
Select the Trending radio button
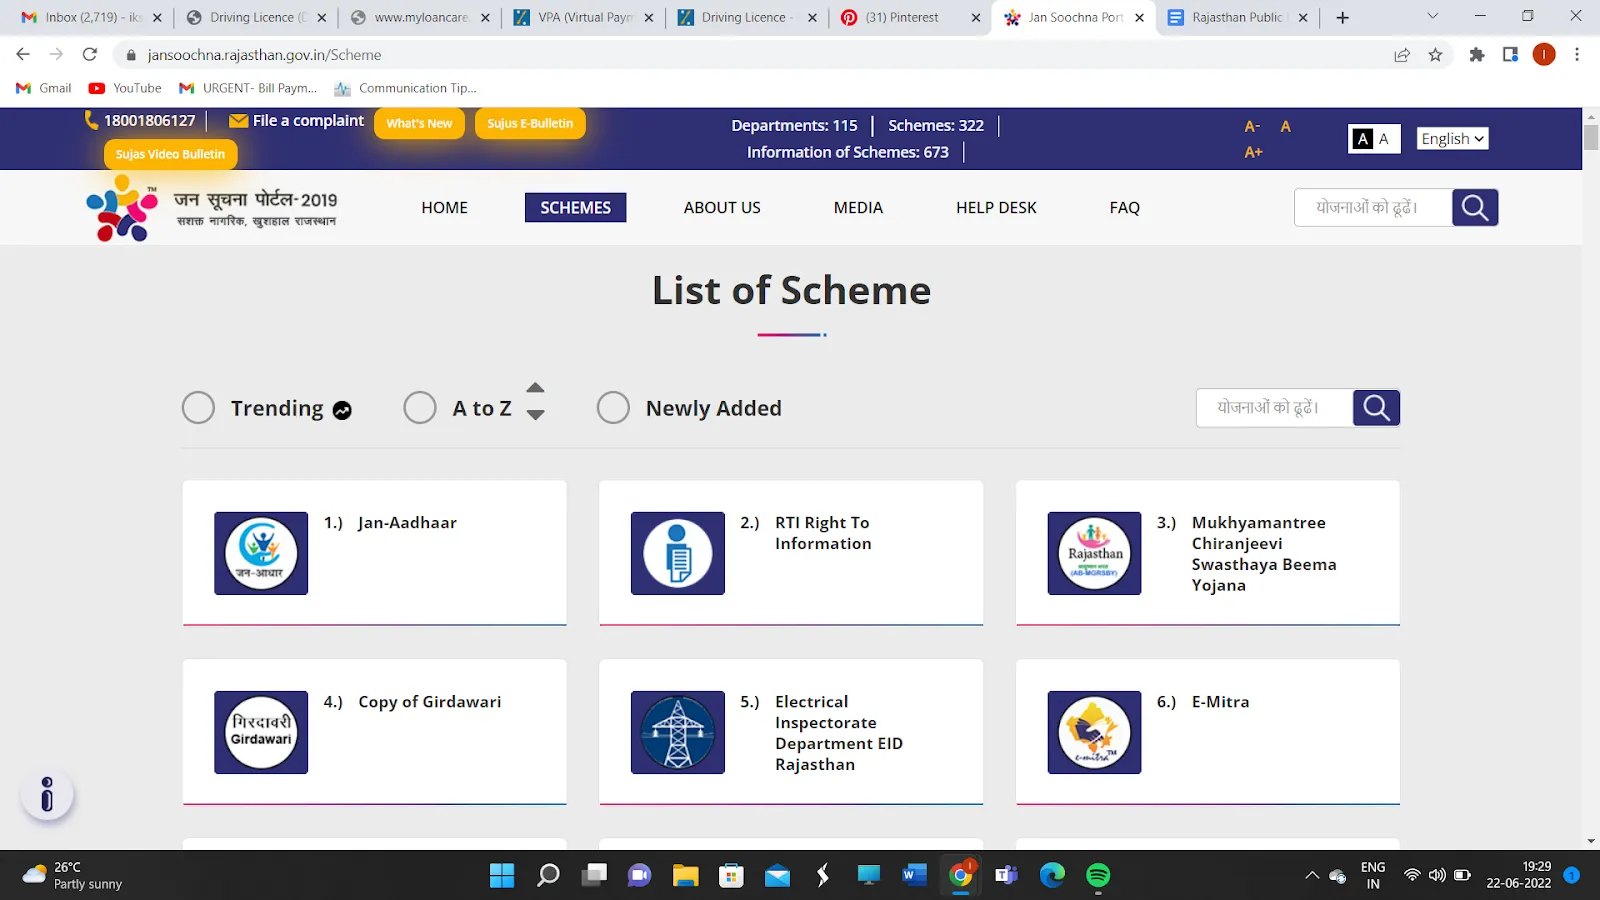(198, 408)
